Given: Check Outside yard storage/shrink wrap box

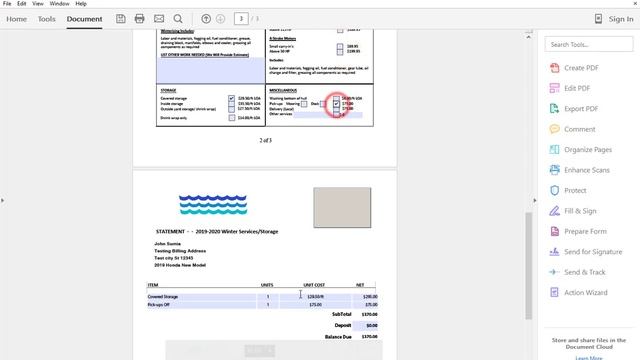Looking at the screenshot, I should click(x=231, y=109).
